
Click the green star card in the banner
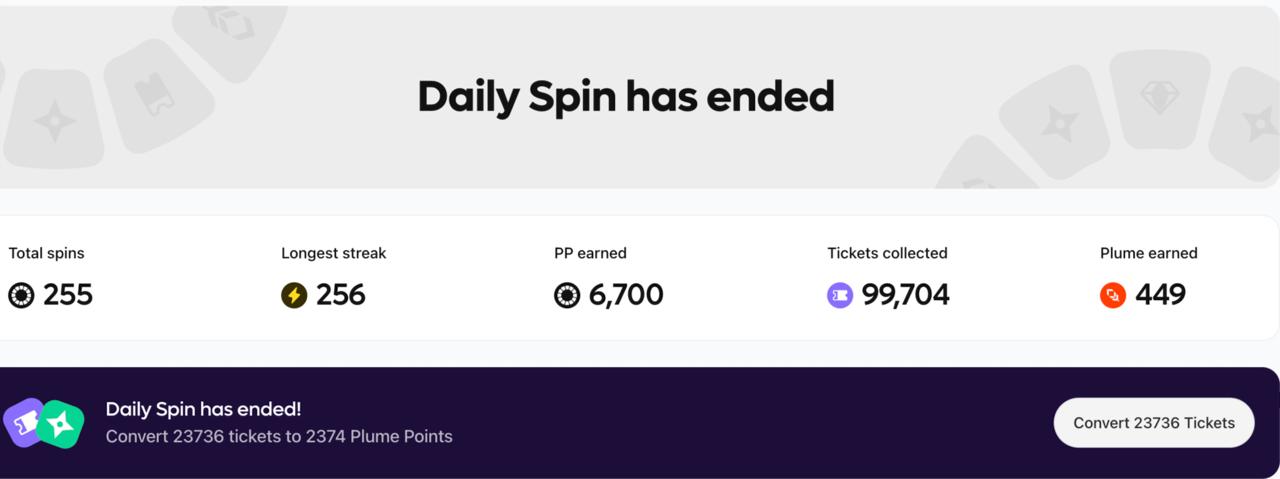(61, 425)
